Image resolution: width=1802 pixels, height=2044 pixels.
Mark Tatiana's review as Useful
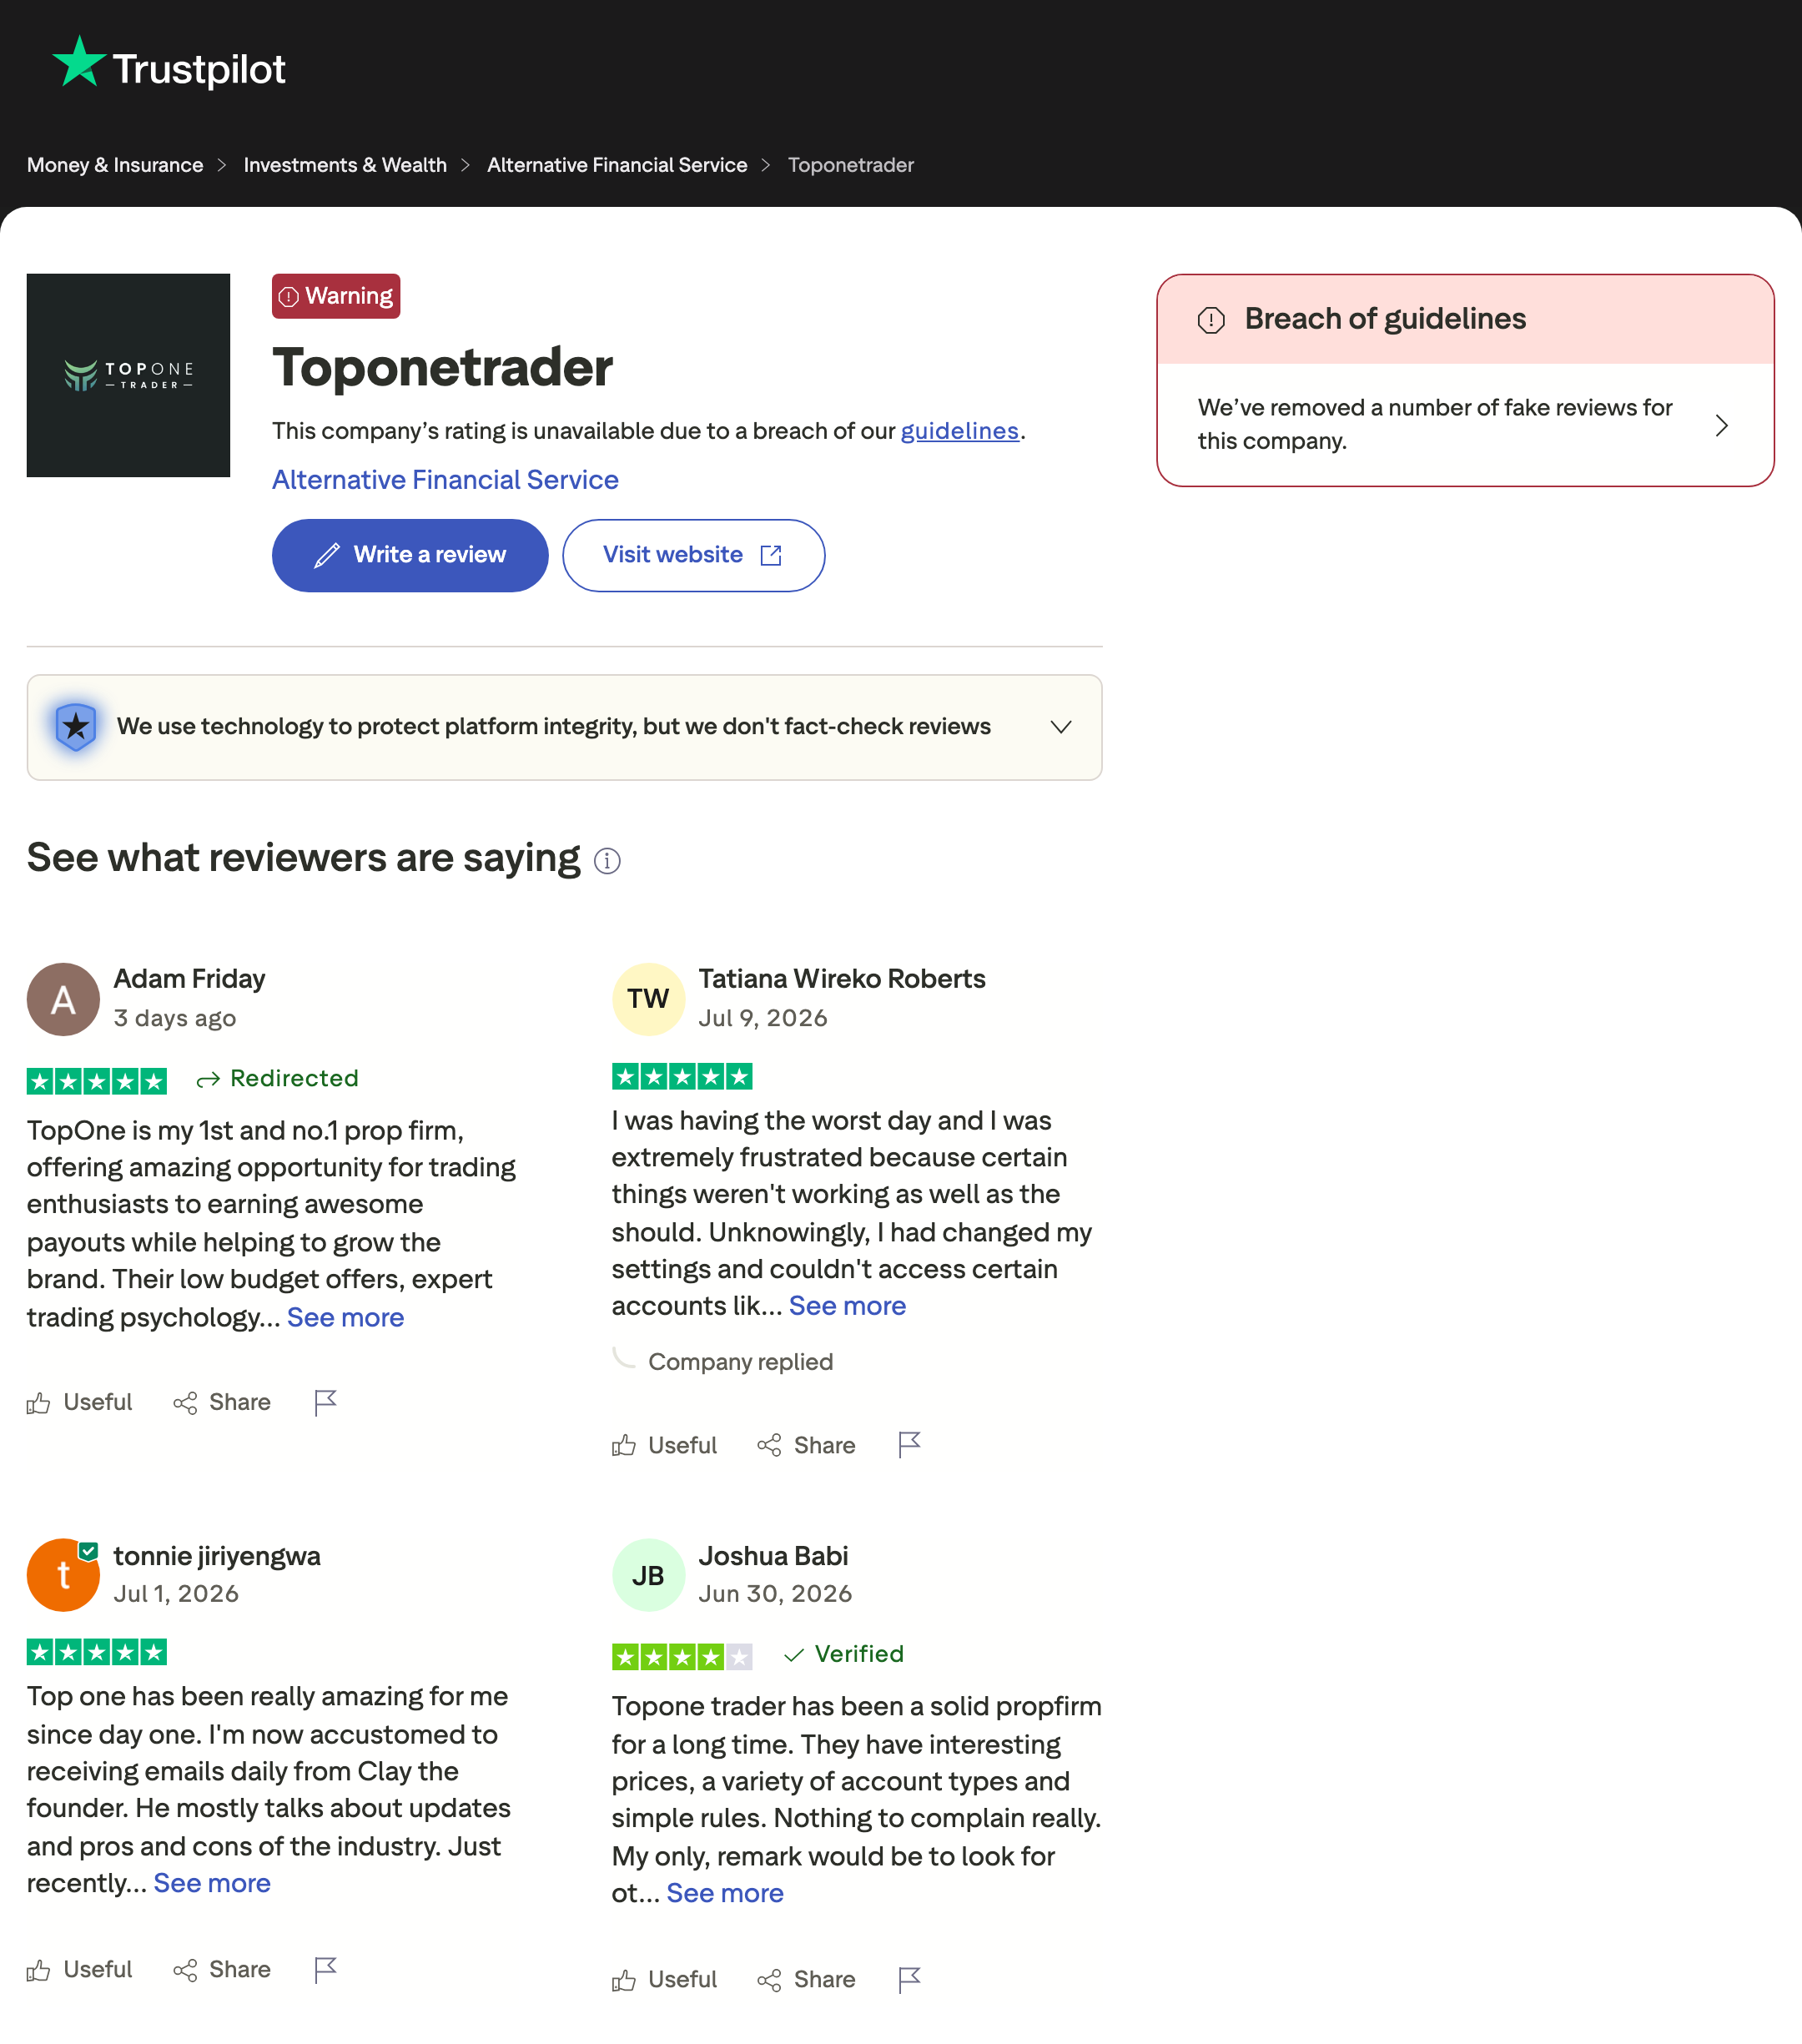[664, 1446]
